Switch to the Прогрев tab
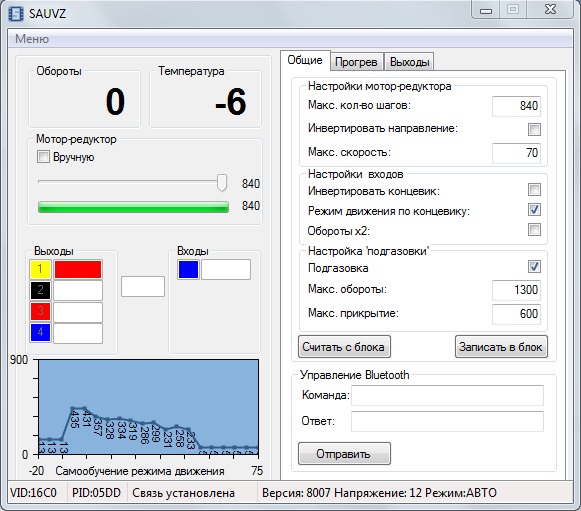Screen dimensions: 581x511 point(356,62)
